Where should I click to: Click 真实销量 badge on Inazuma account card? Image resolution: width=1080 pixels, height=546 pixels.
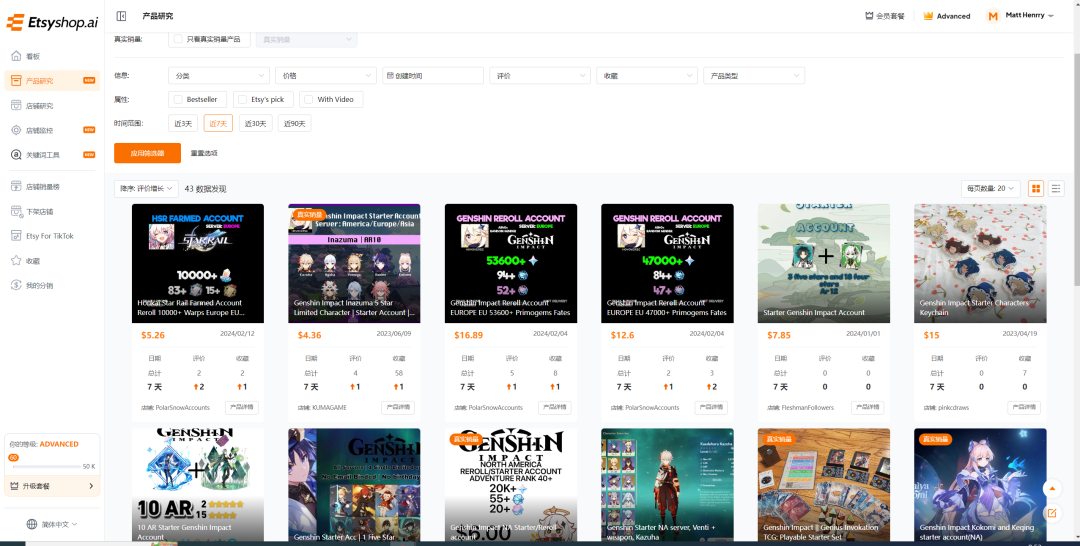309,215
